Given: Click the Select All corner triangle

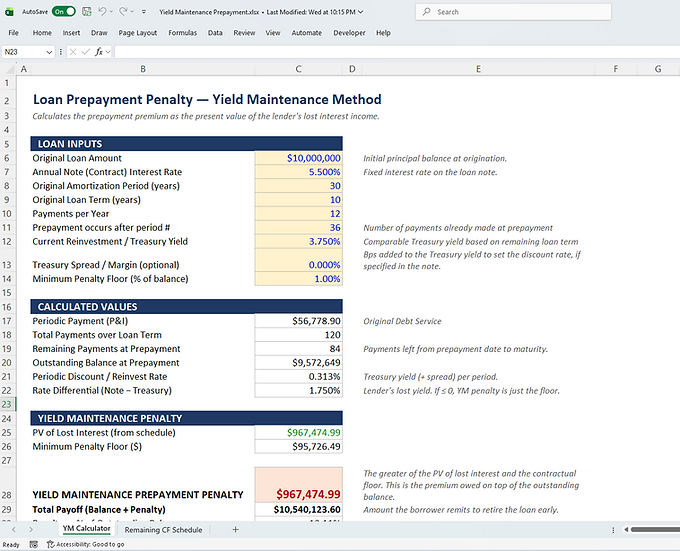Looking at the screenshot, I should (8, 69).
